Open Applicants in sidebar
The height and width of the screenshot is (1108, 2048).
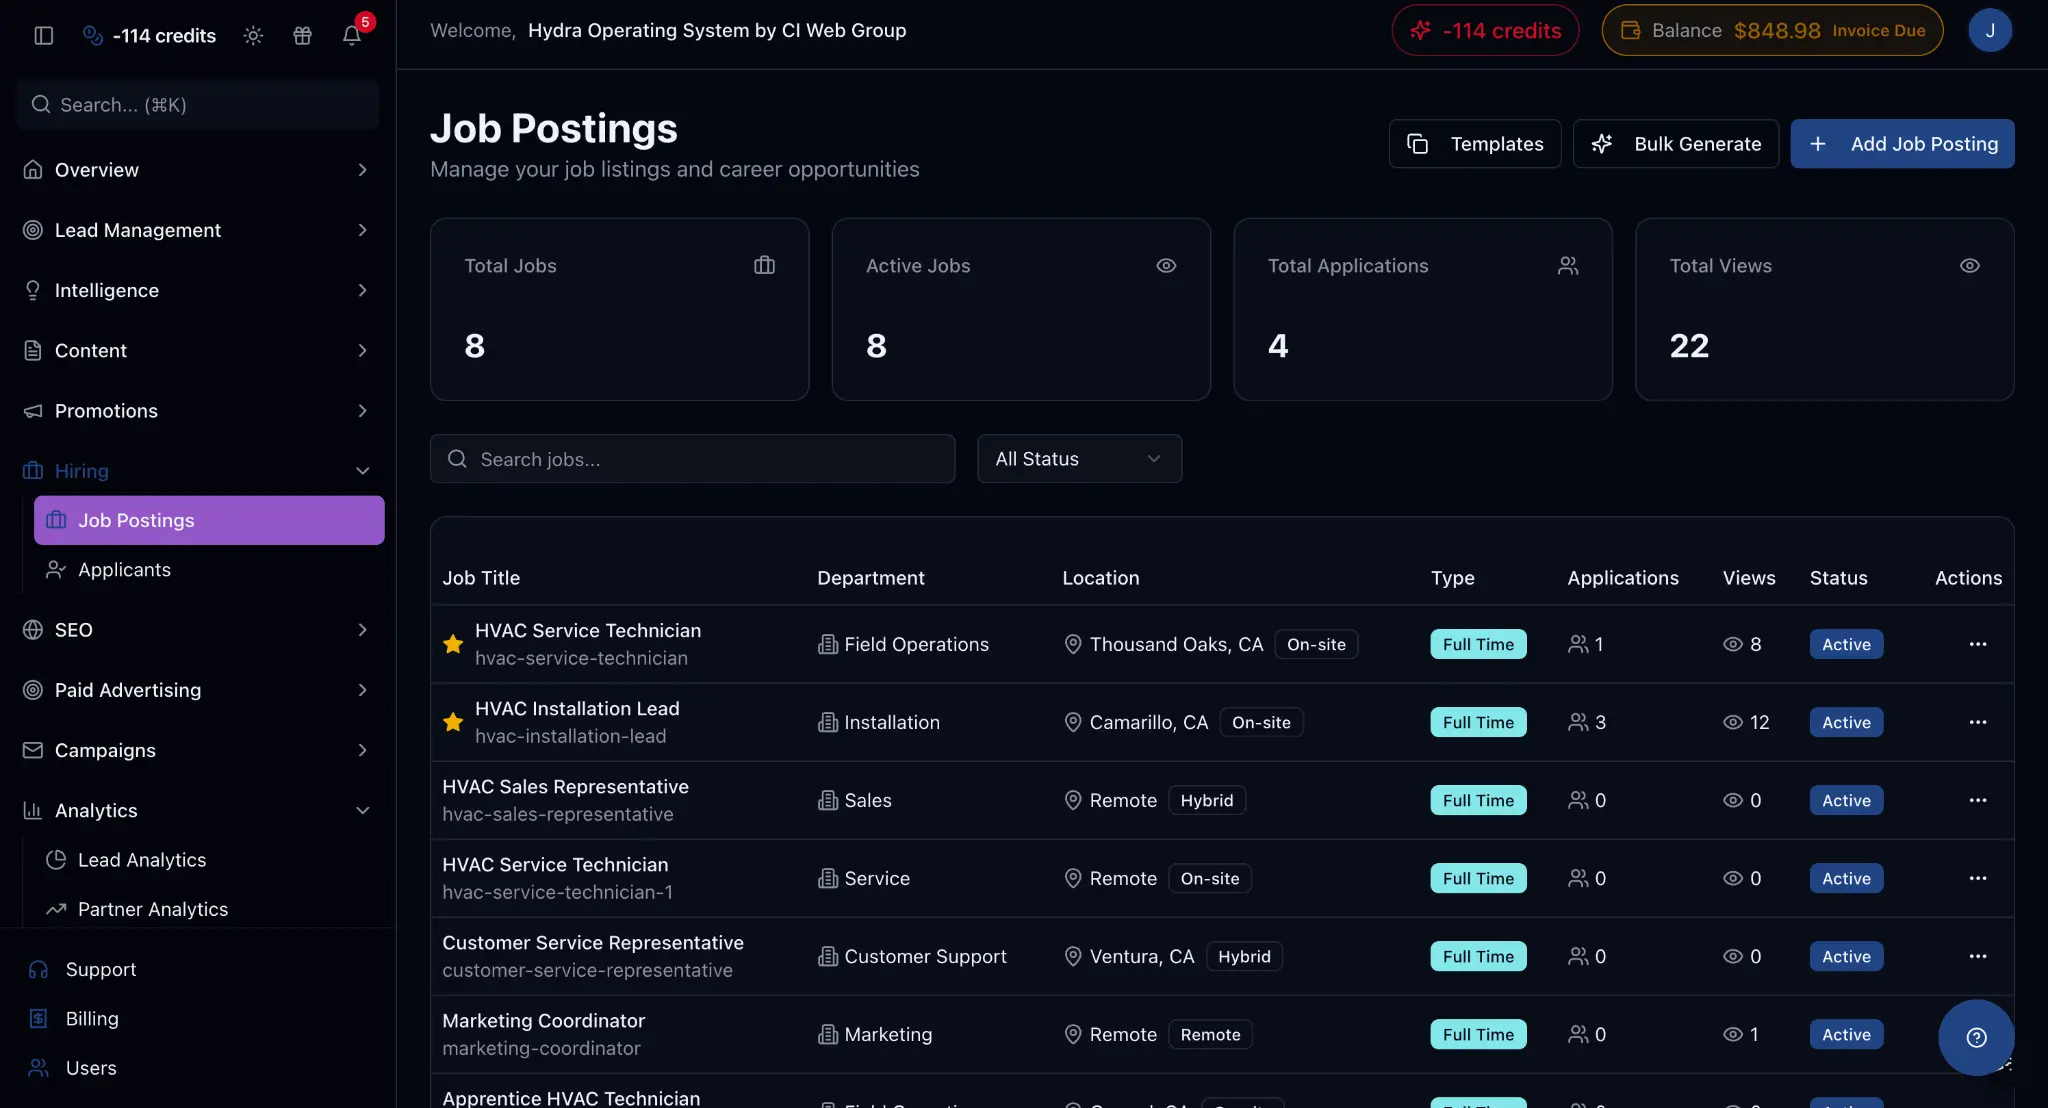209,570
